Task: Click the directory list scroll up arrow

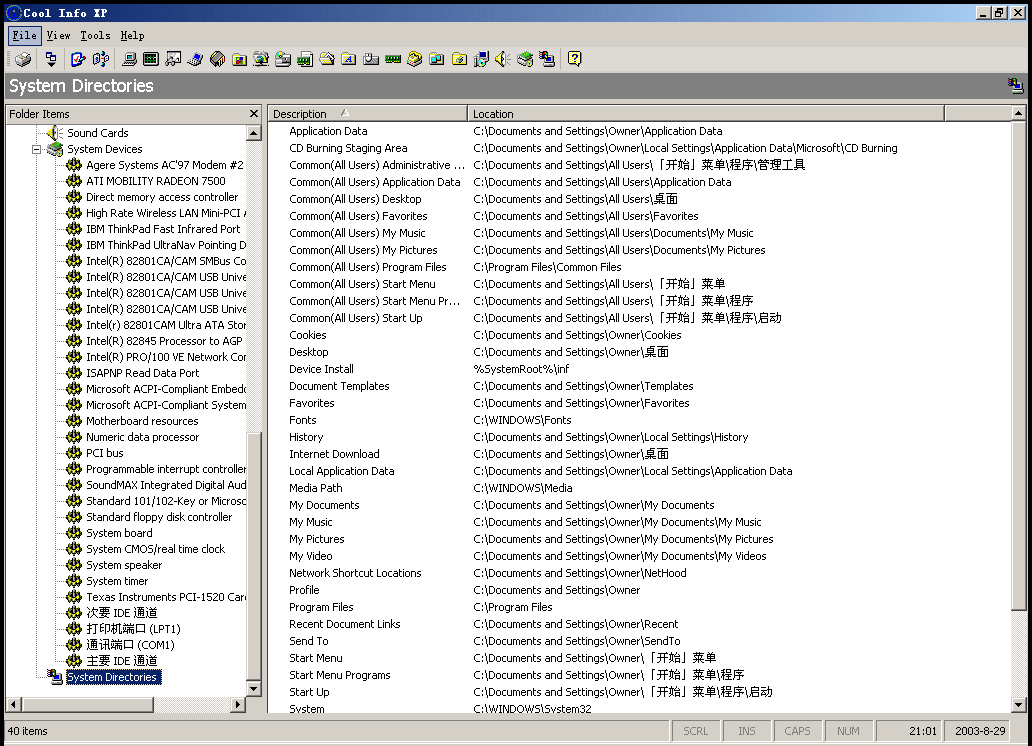Action: point(1018,113)
